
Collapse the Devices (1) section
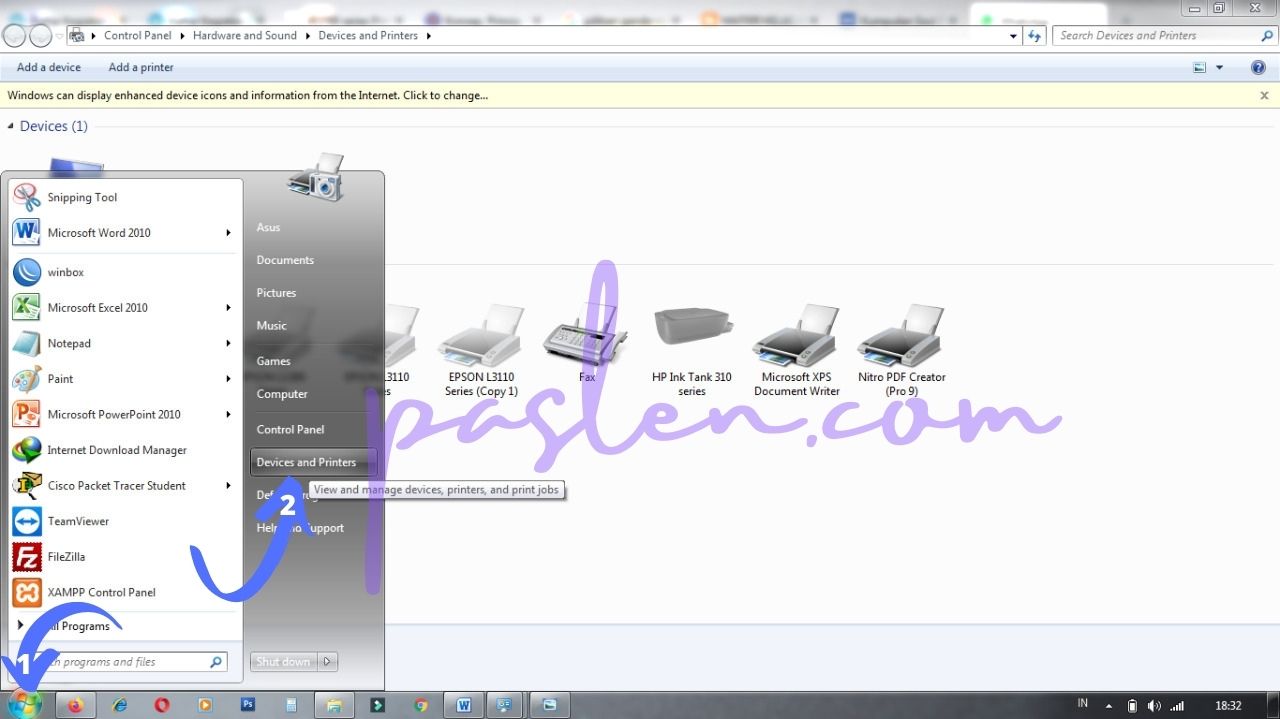(x=11, y=126)
